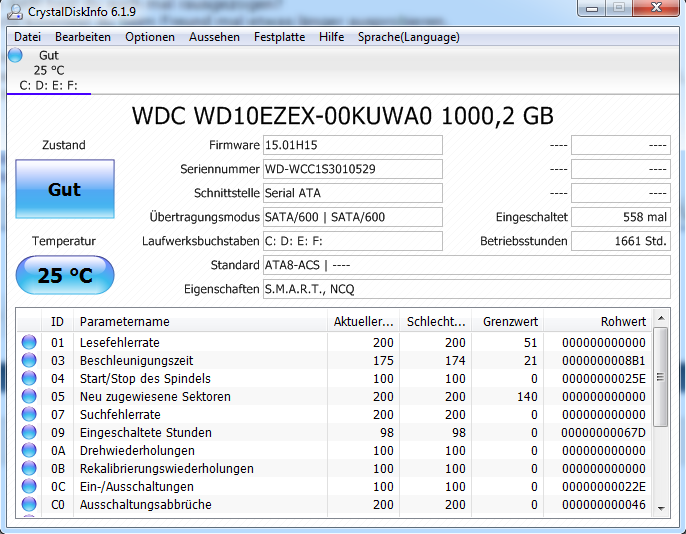Click status orb for Rekalibrierungswiederholungen row
The height and width of the screenshot is (534, 686).
tap(29, 468)
